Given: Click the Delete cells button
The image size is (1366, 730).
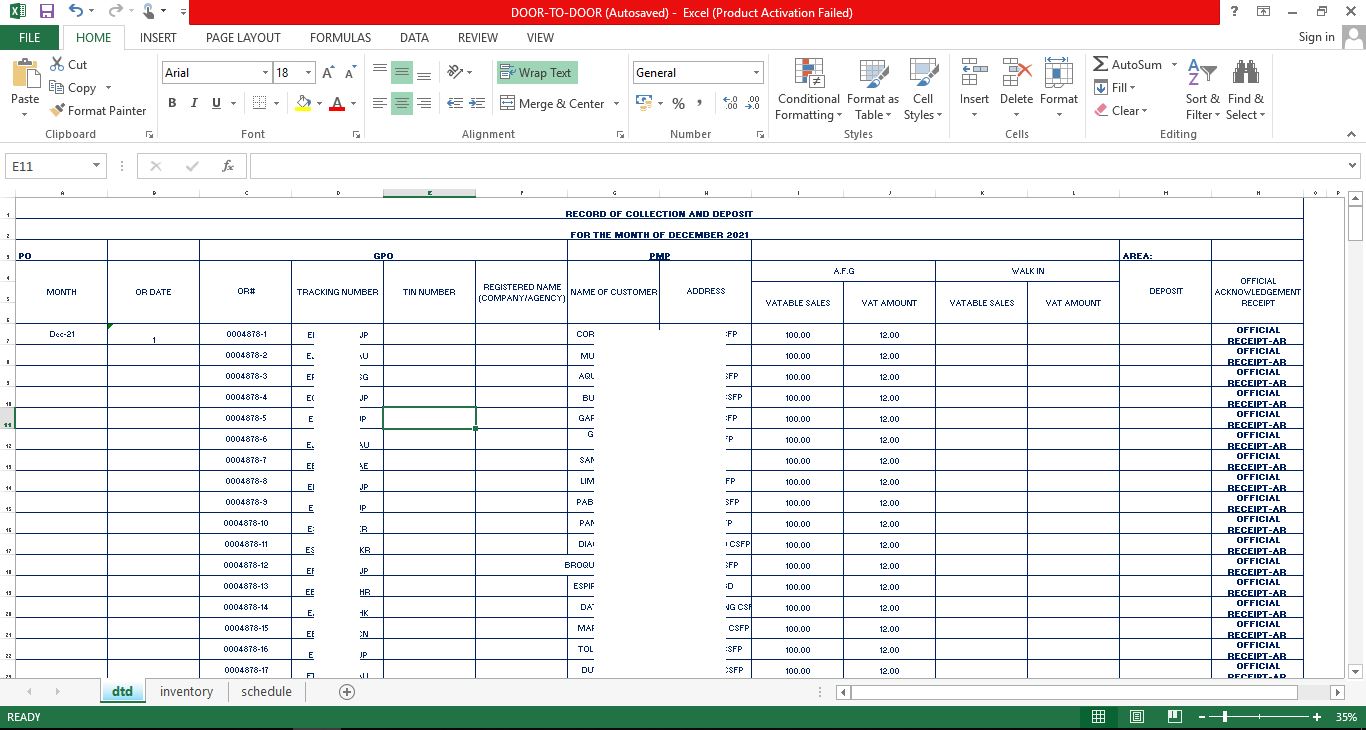Looking at the screenshot, I should 1016,89.
